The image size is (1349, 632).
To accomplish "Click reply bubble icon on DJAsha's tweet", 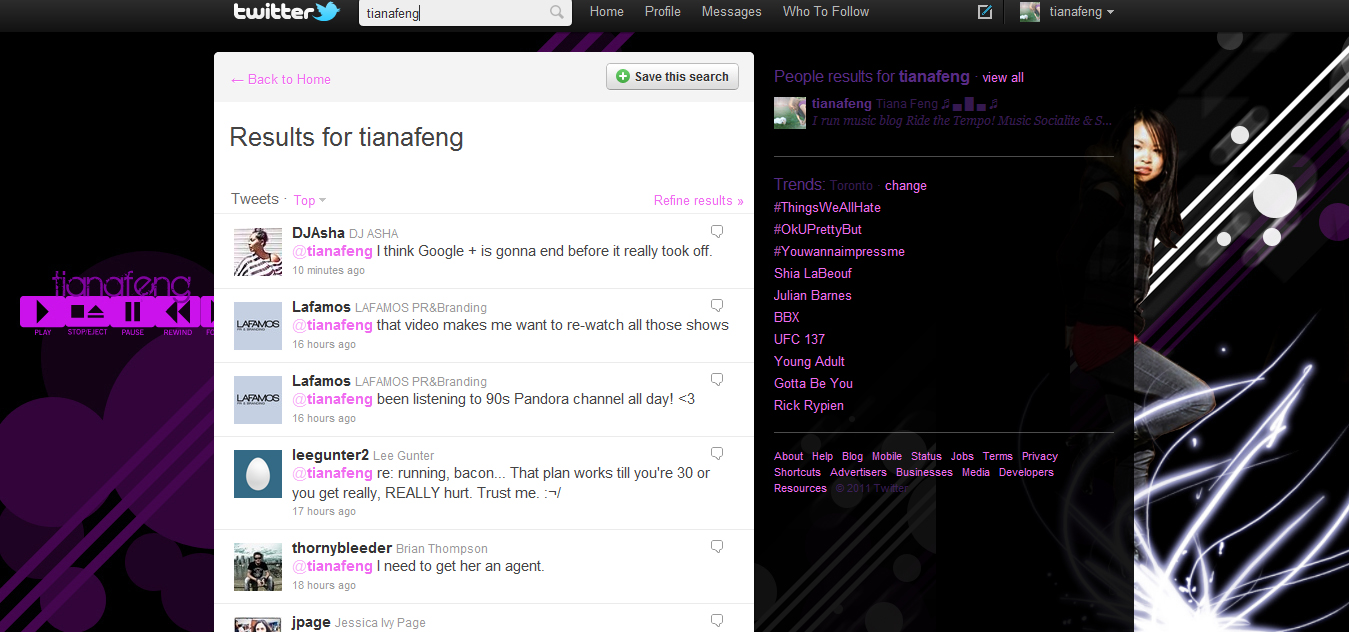I will (x=716, y=231).
